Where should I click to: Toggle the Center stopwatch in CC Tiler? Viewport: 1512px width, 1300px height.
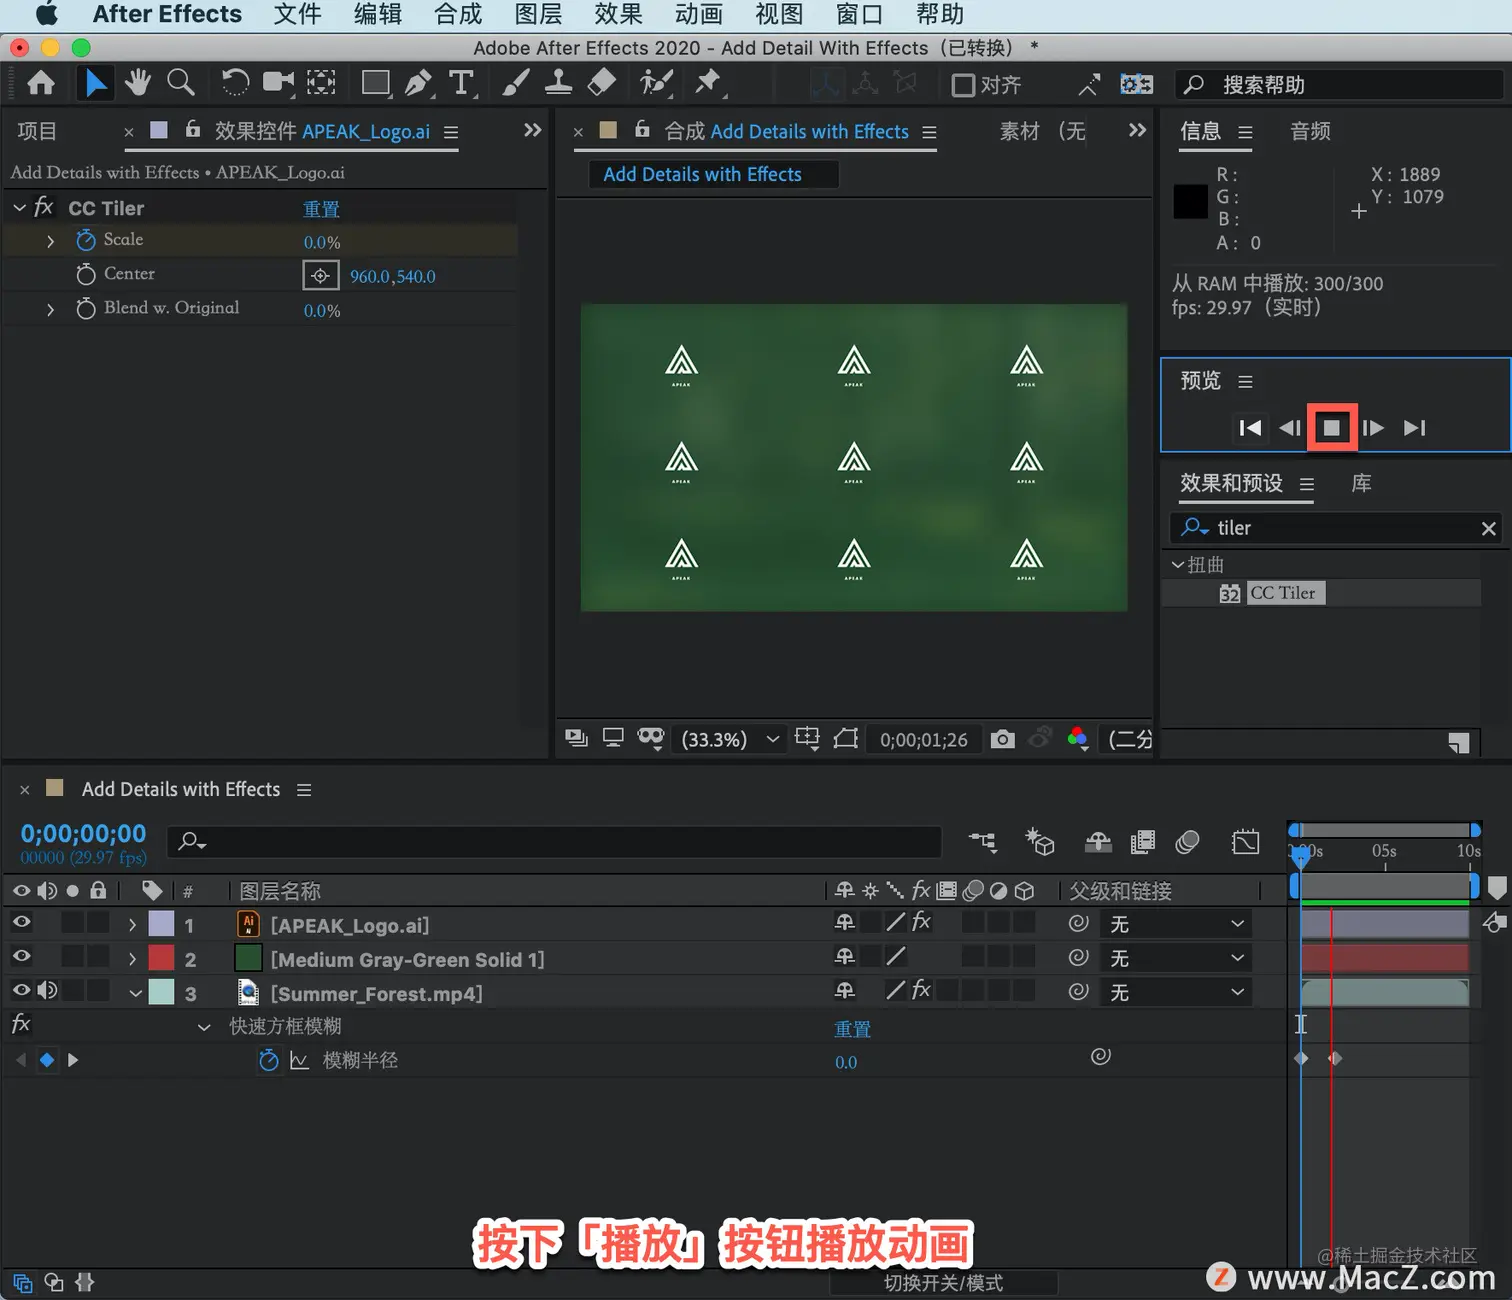[86, 274]
